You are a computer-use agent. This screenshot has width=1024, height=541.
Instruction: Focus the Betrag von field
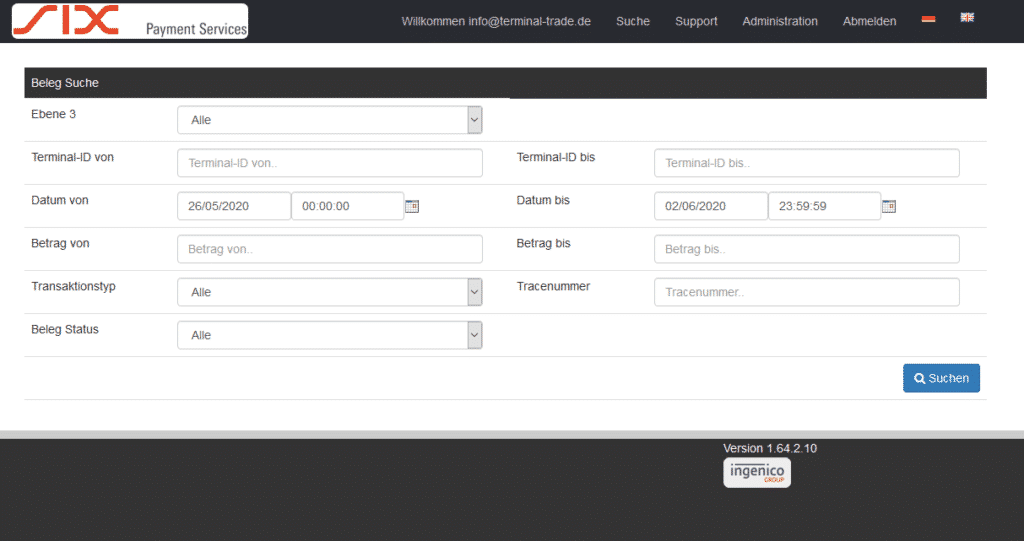330,249
